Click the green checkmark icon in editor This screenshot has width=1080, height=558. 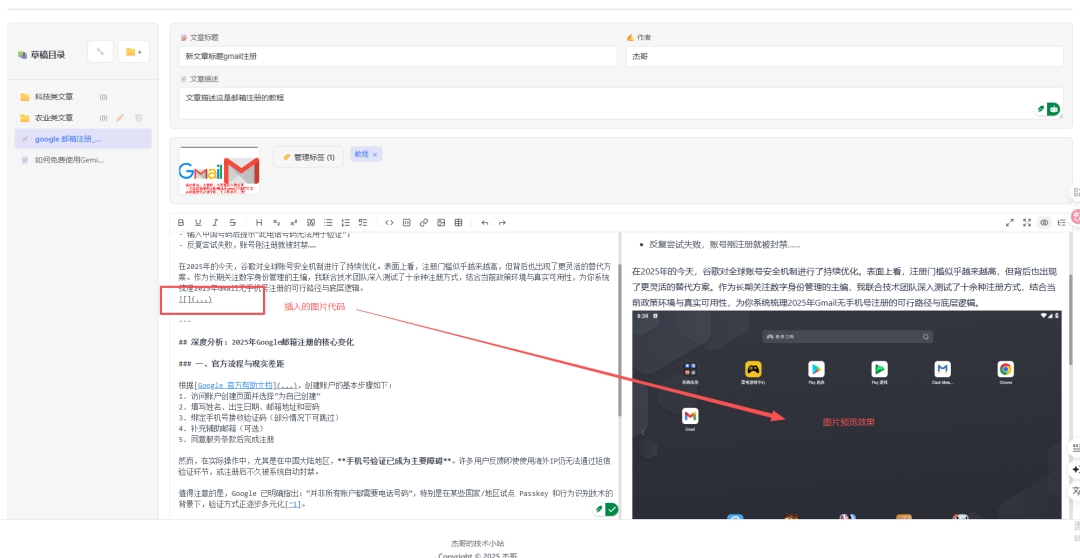pyautogui.click(x=612, y=510)
